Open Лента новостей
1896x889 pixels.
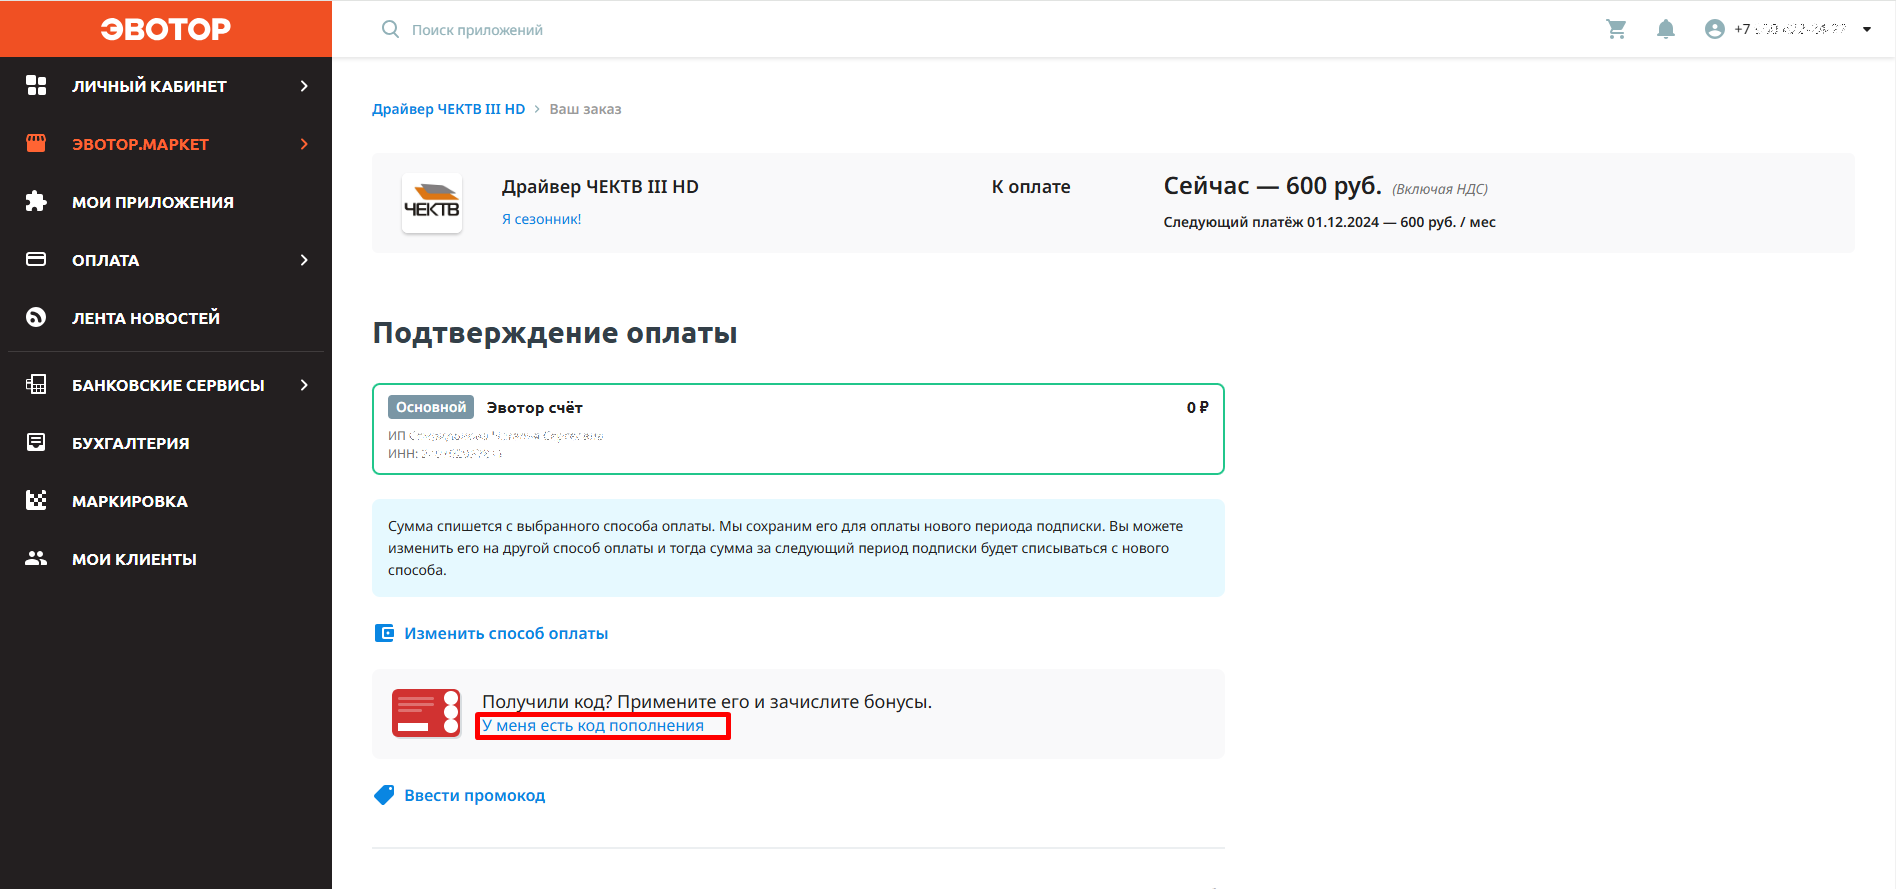[x=166, y=318]
